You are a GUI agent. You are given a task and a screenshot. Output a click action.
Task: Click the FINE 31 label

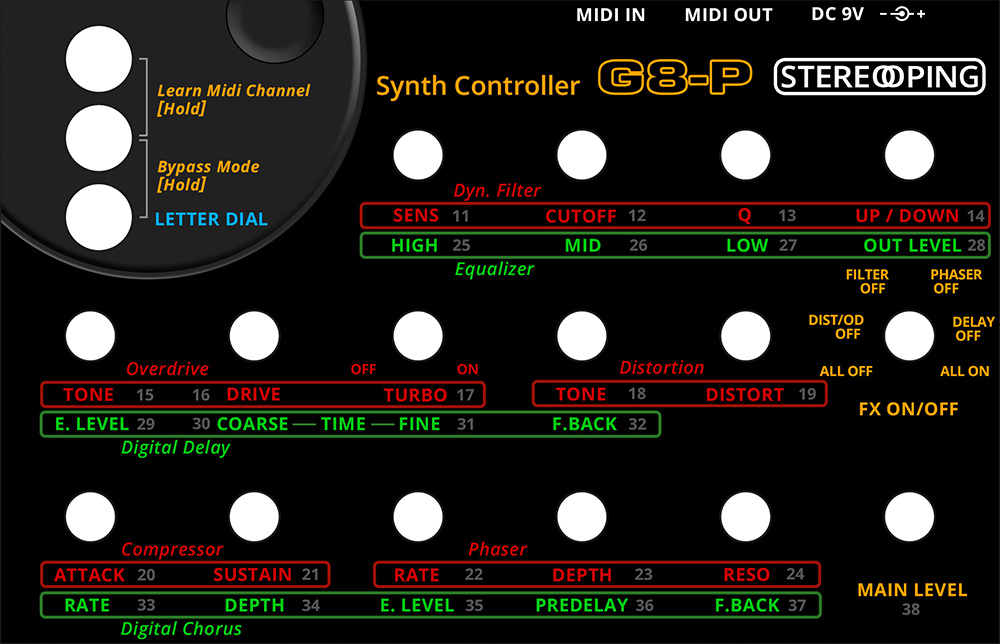coord(437,424)
